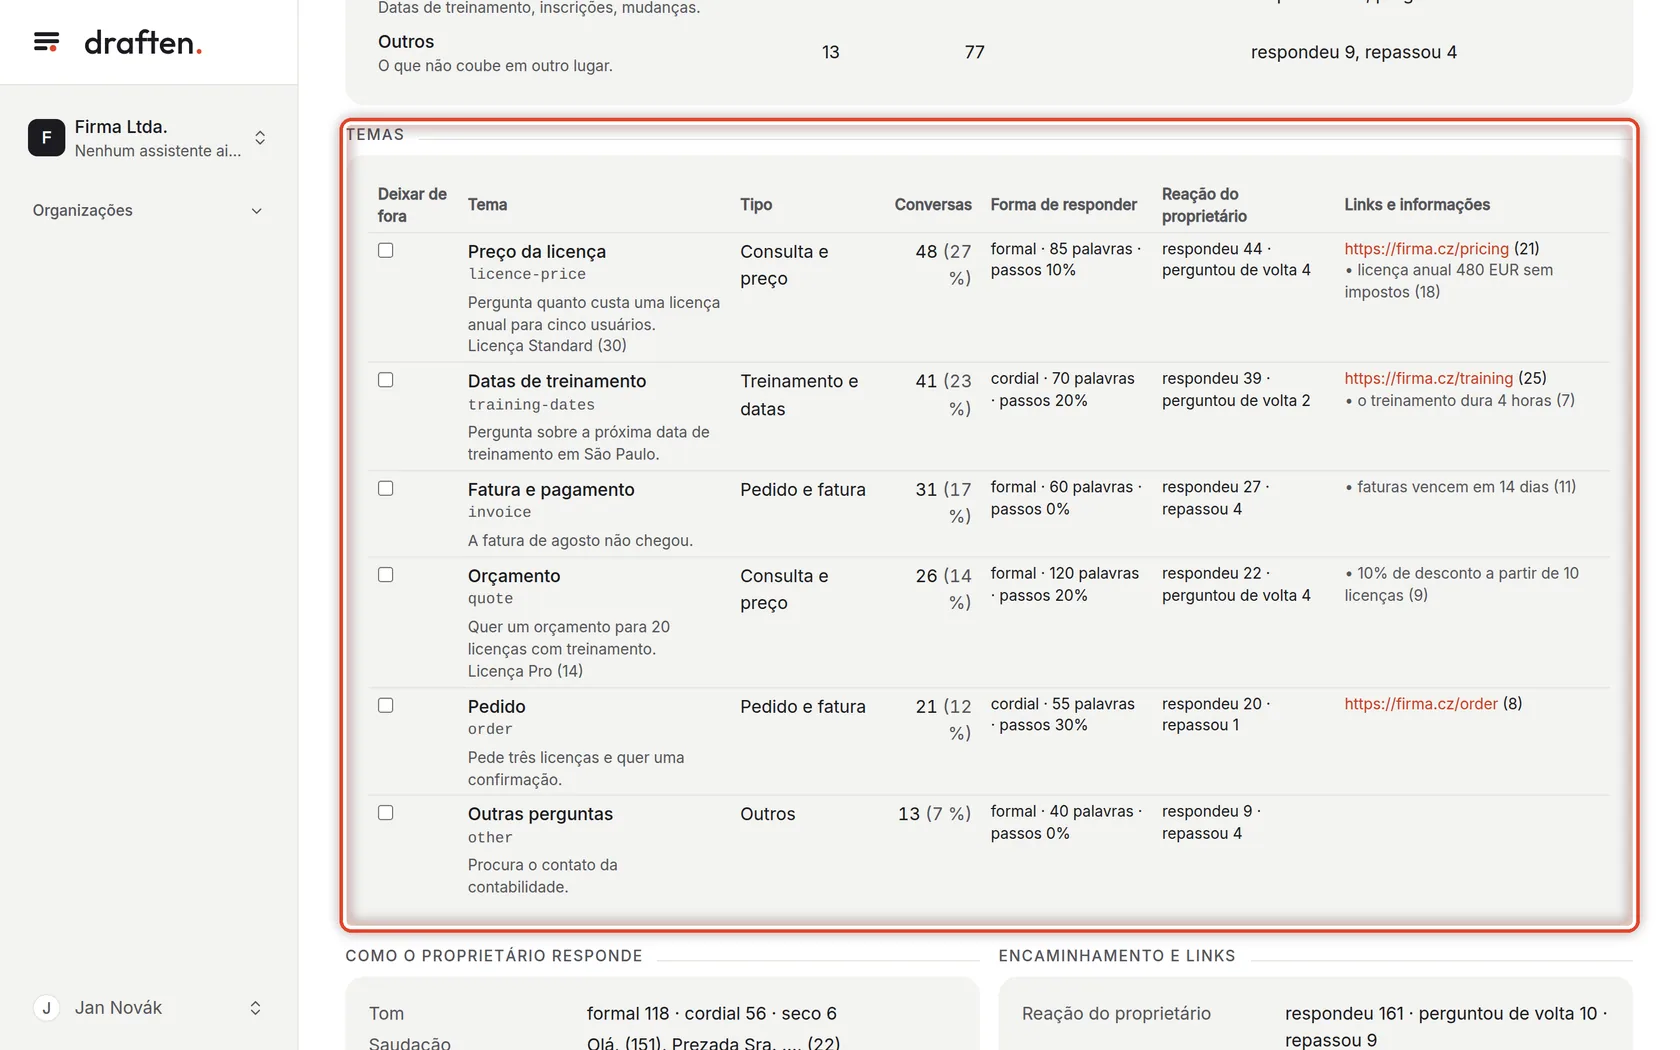Screen dimensions: 1680x1050
Task: Expand the Organizações section
Action: [148, 211]
